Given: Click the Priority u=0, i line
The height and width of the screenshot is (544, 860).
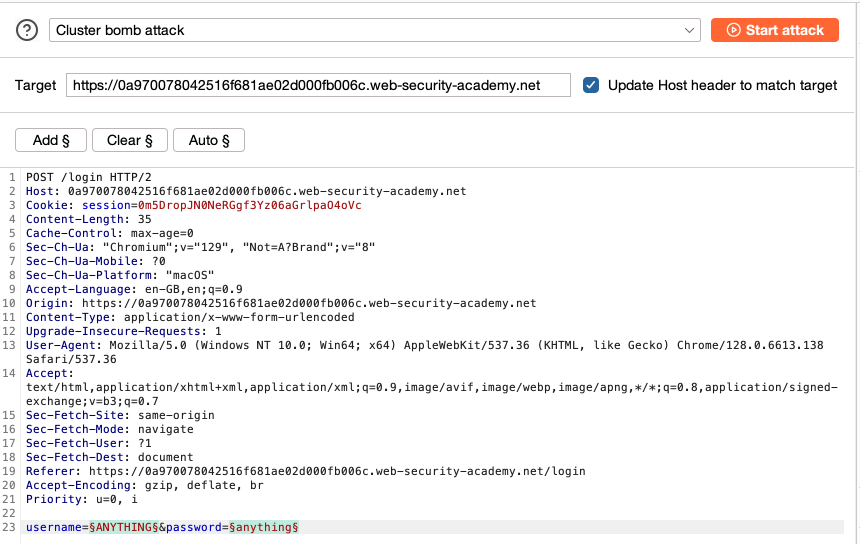Looking at the screenshot, I should 82,499.
